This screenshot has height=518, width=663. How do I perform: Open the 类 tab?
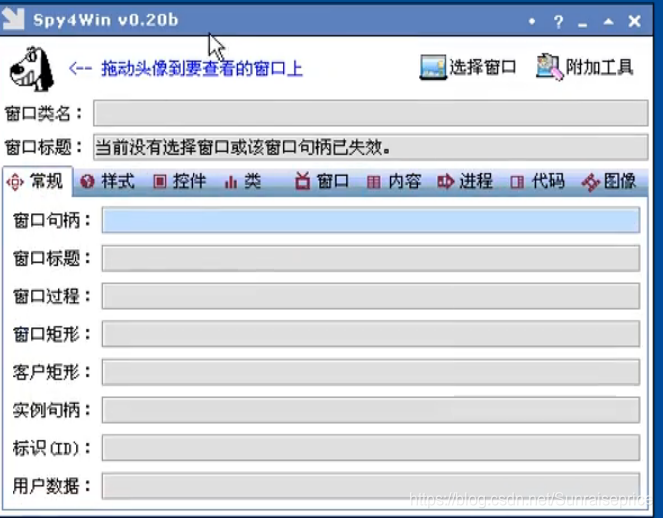coord(243,182)
